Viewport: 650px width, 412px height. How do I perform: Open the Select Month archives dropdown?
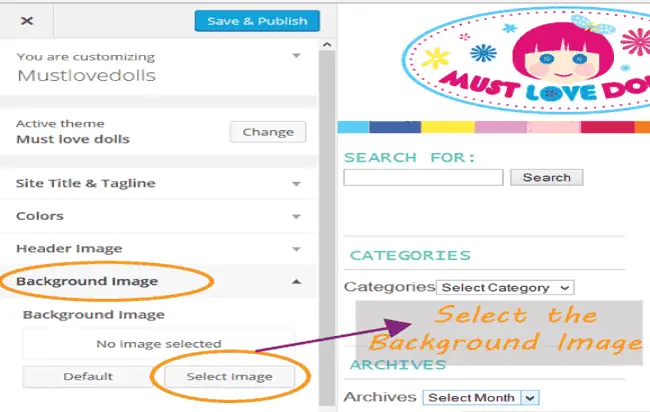pos(481,397)
